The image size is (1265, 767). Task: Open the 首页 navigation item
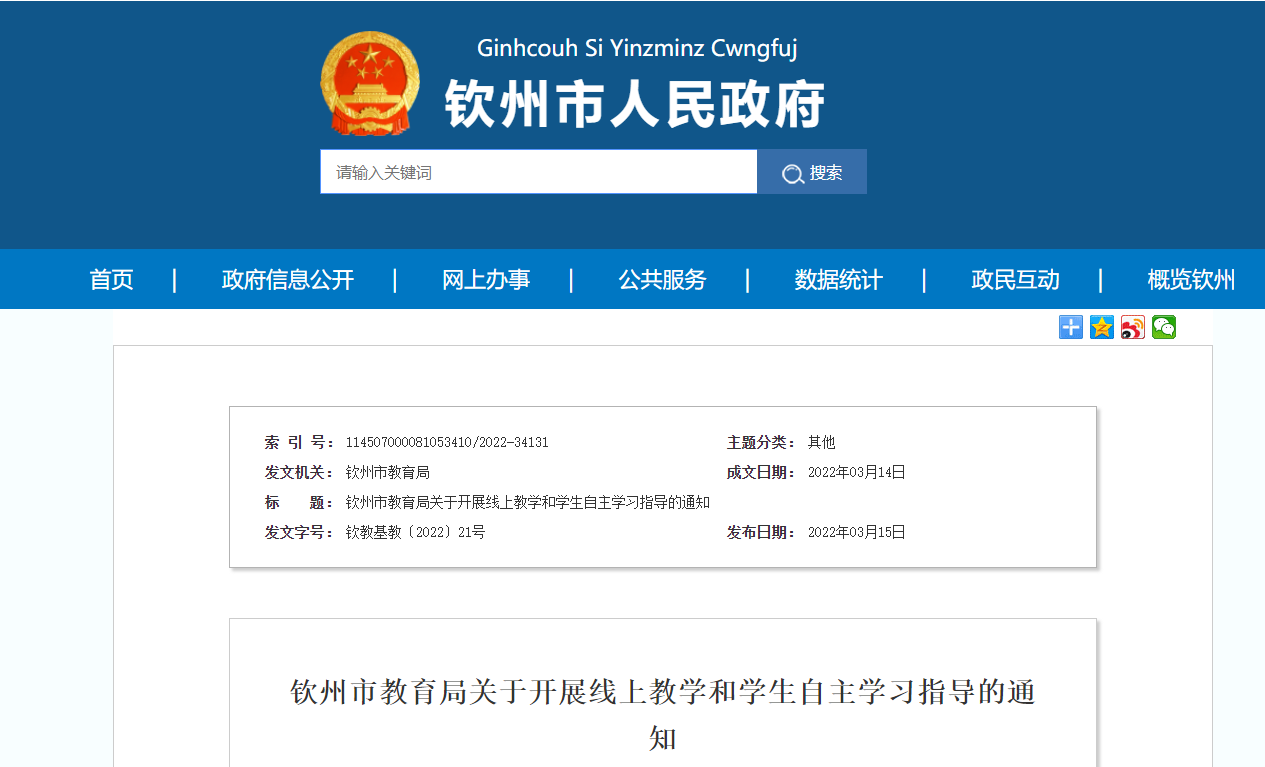(x=111, y=280)
